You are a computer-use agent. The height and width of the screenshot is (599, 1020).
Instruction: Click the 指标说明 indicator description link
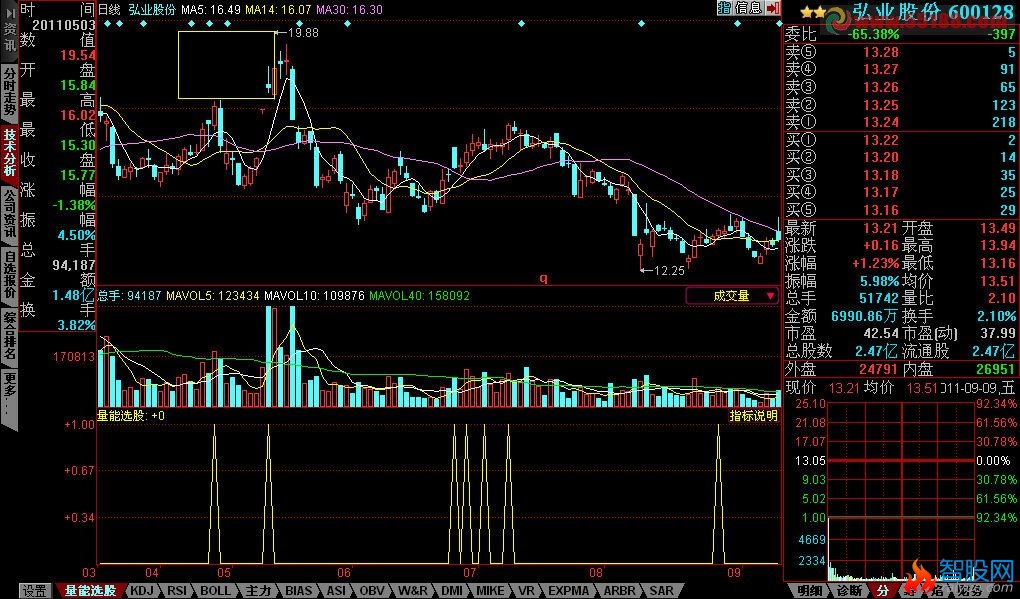pyautogui.click(x=753, y=416)
